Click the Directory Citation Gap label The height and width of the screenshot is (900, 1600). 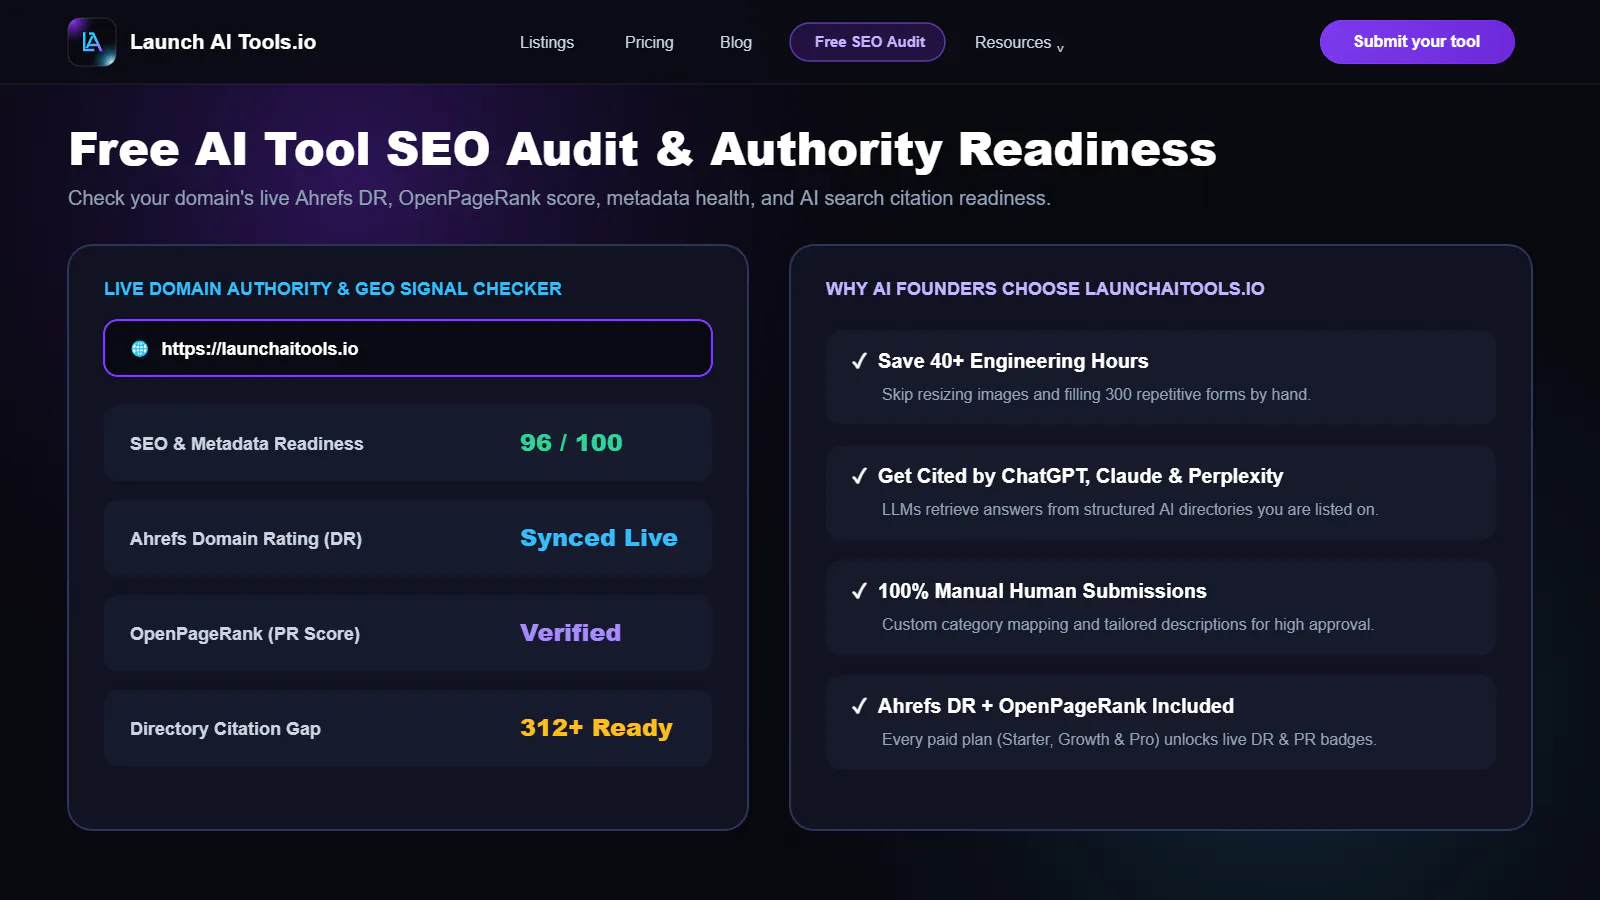[226, 729]
